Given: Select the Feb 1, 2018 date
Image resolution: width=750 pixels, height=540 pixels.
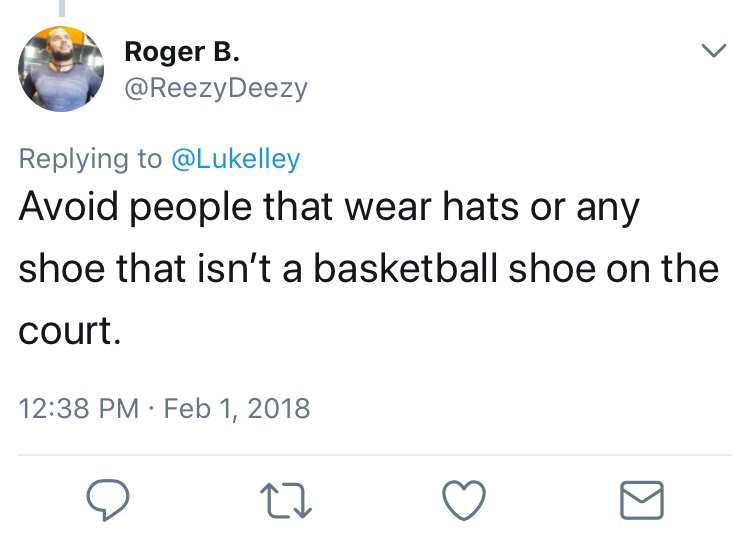Looking at the screenshot, I should click(234, 408).
